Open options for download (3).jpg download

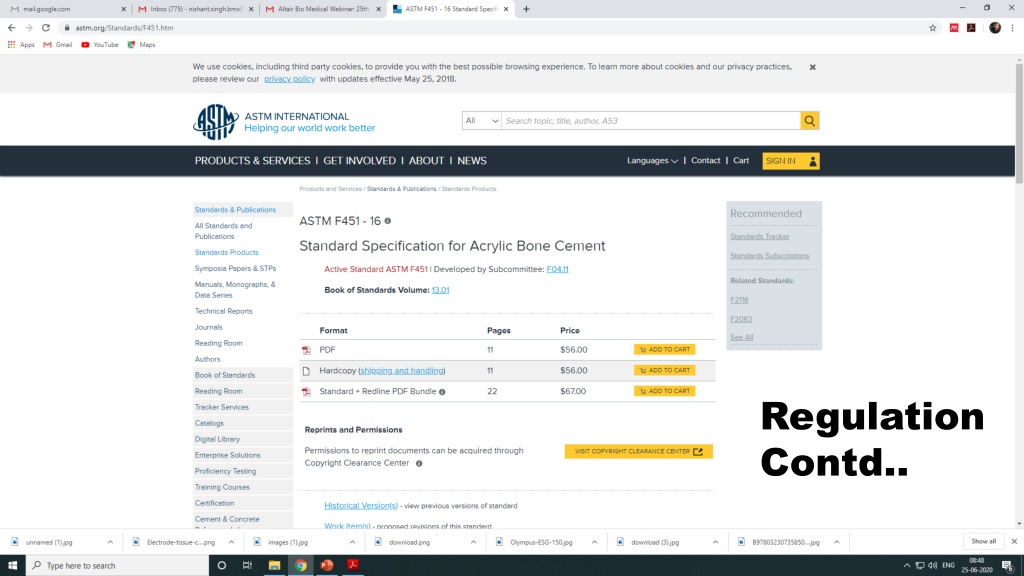(716, 542)
